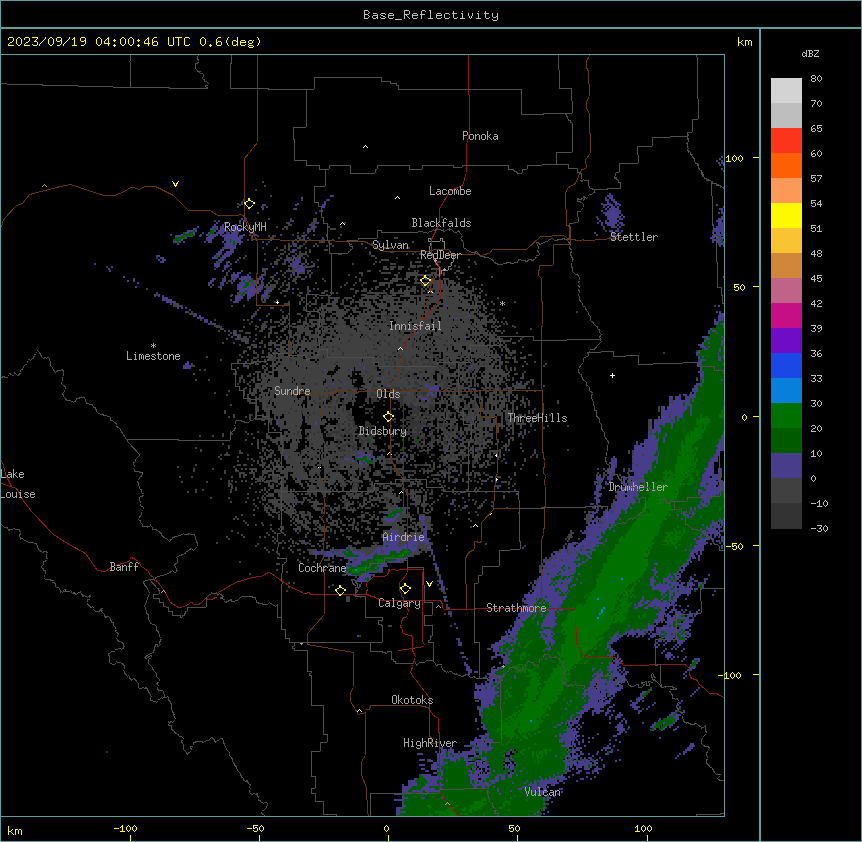Click the Innisfail city label
Screen dimensions: 862x842
point(415,326)
